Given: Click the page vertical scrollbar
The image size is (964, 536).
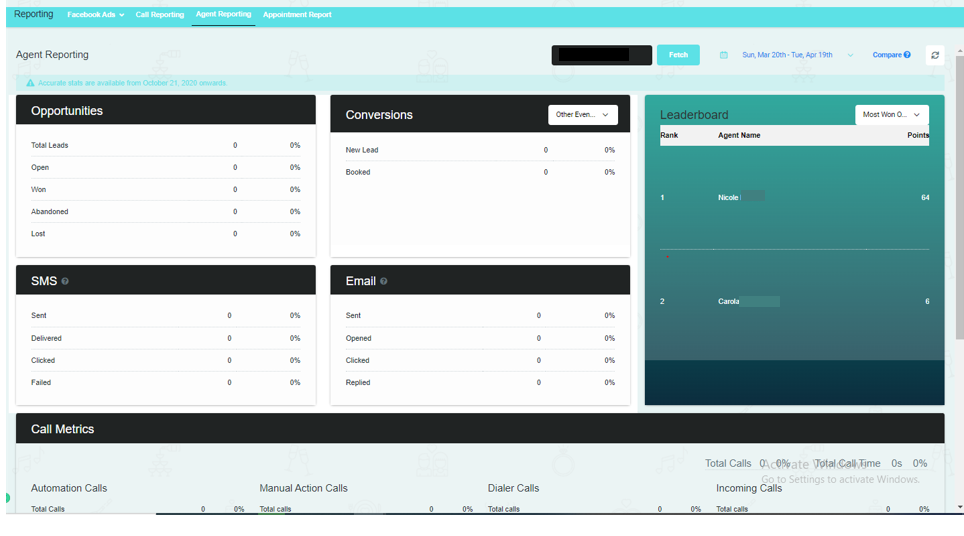Looking at the screenshot, I should click(x=960, y=197).
